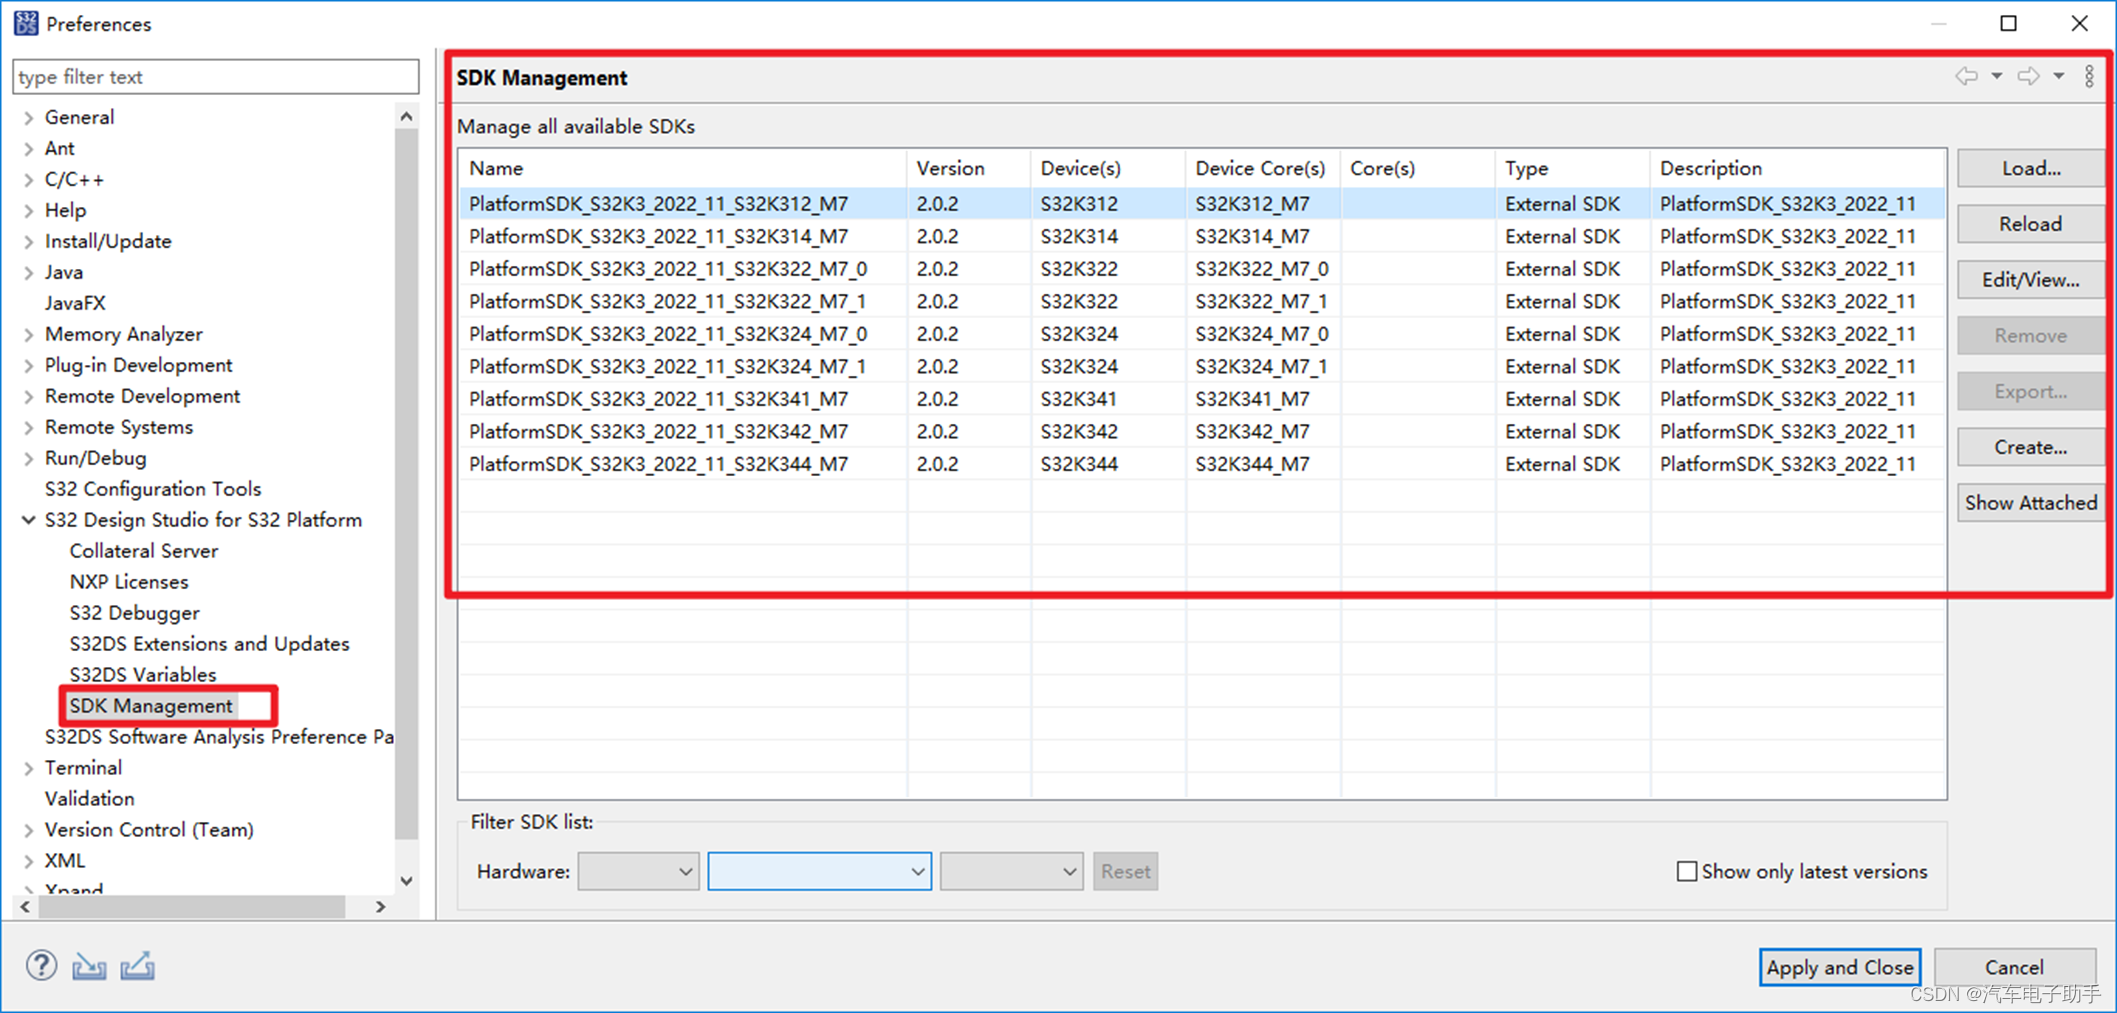Open S32 Configuration Tools page
Image resolution: width=2117 pixels, height=1013 pixels.
(x=153, y=489)
